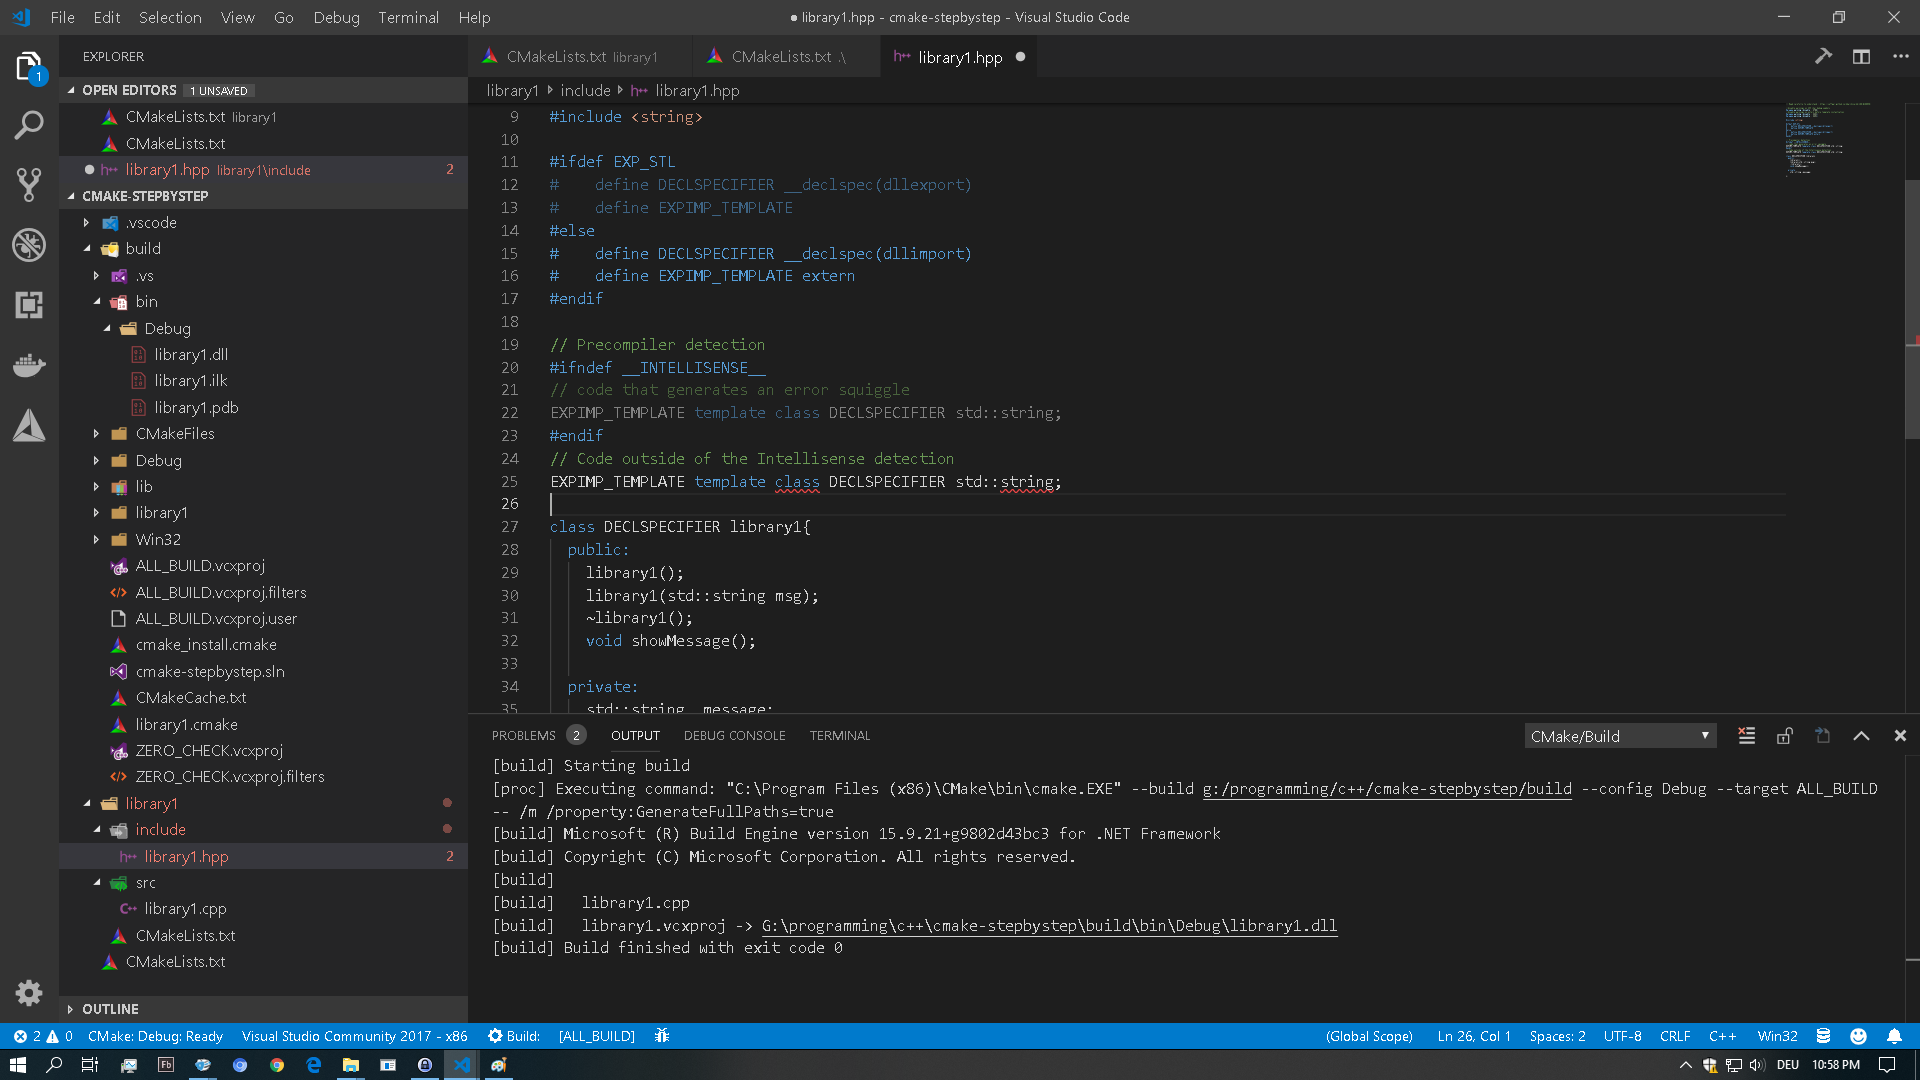
Task: Click the database icon in the status bar
Action: click(1823, 1036)
